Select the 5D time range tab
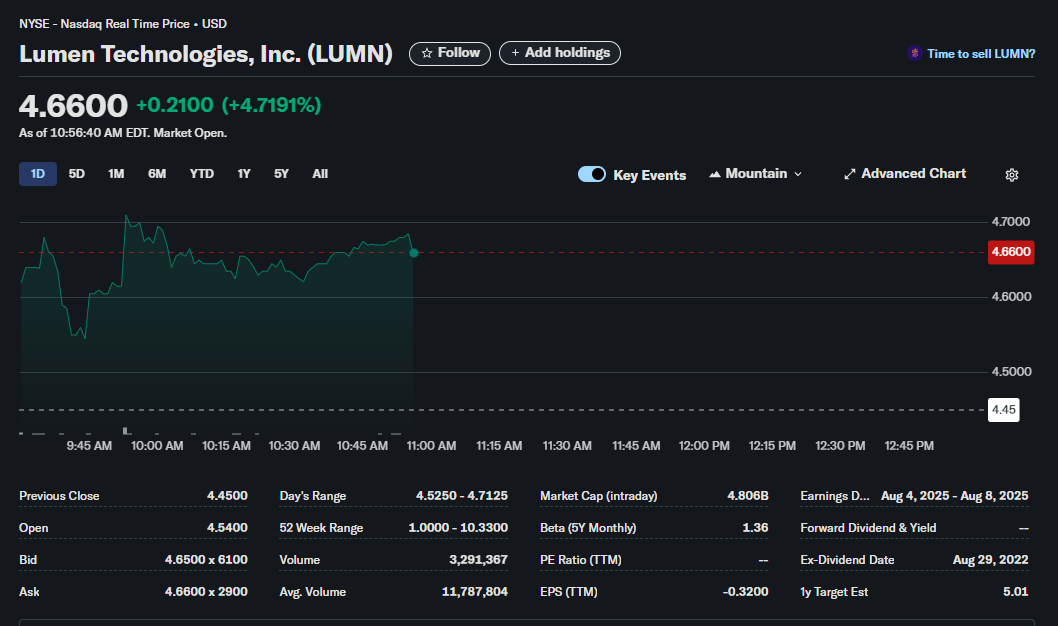 [x=76, y=174]
